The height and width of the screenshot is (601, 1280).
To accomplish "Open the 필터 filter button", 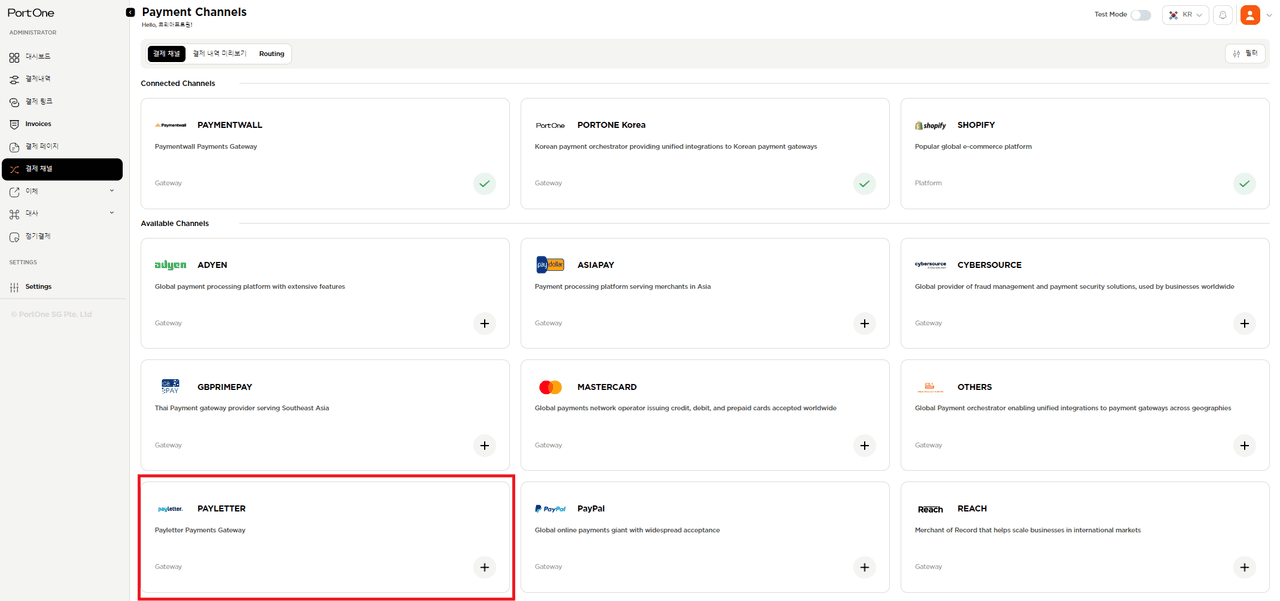I will click(1245, 54).
